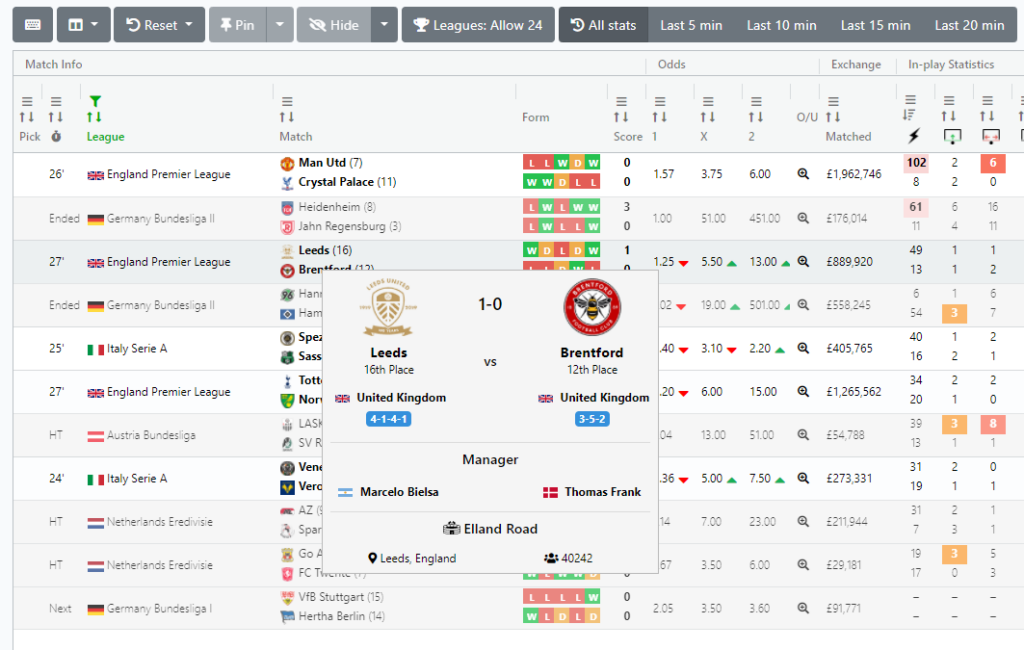Toggle the Pin button in the toolbar
This screenshot has height=650, width=1024.
click(x=237, y=24)
